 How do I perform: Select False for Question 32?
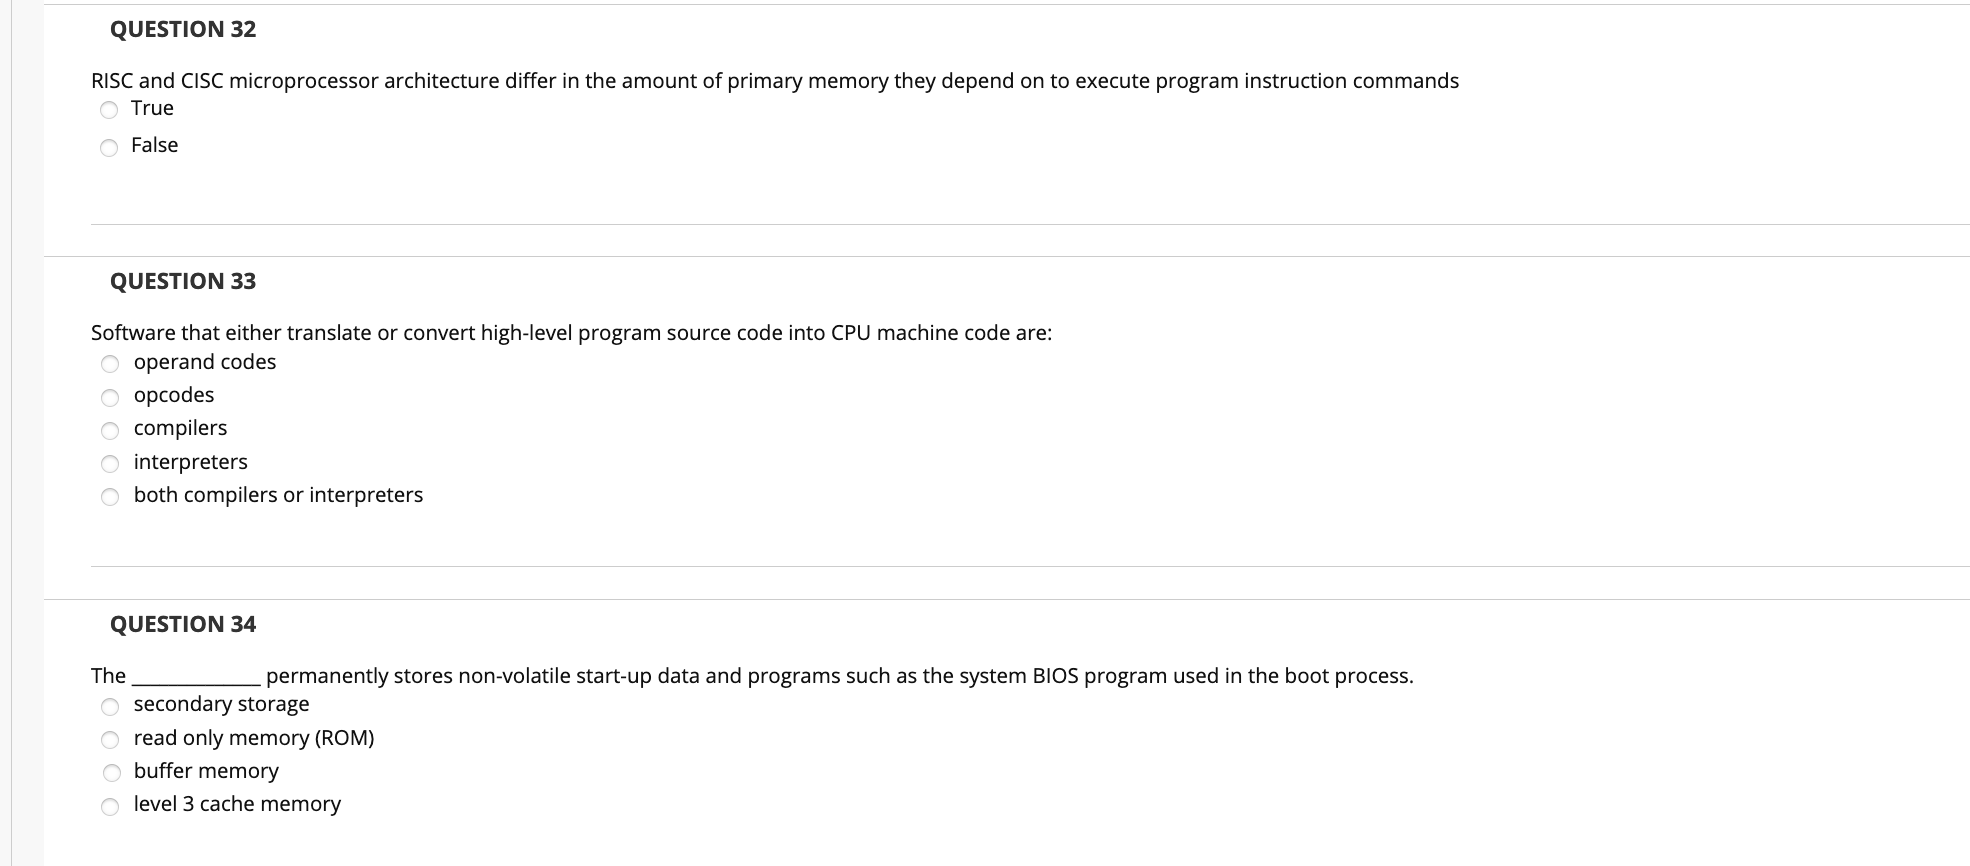click(x=109, y=146)
